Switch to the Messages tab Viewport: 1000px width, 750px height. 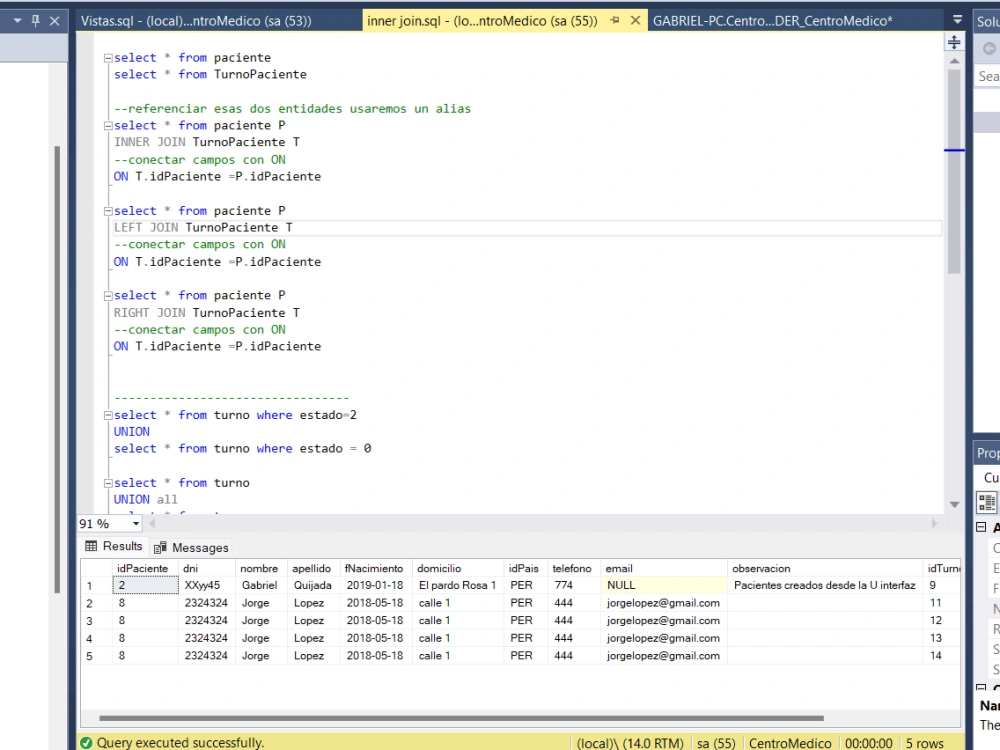[191, 548]
